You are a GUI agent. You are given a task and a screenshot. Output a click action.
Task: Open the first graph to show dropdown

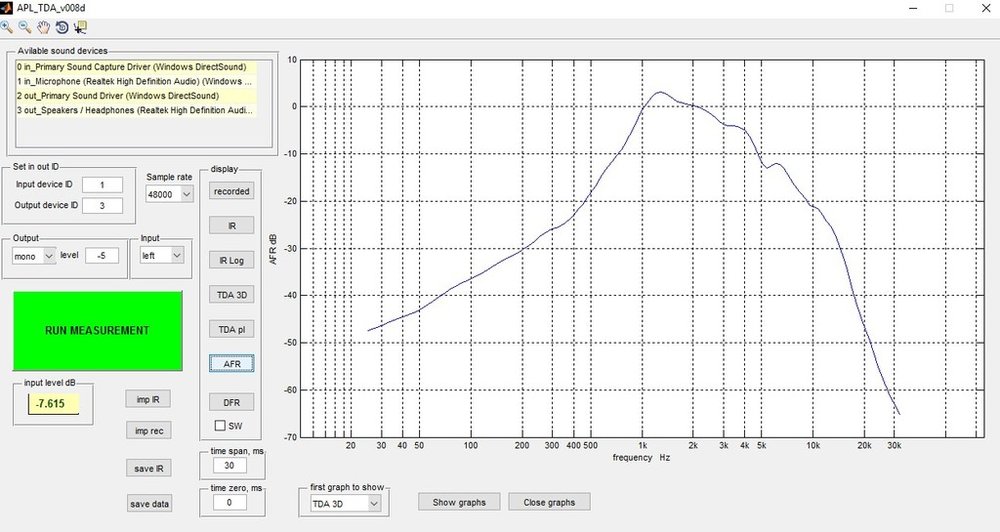[x=345, y=503]
